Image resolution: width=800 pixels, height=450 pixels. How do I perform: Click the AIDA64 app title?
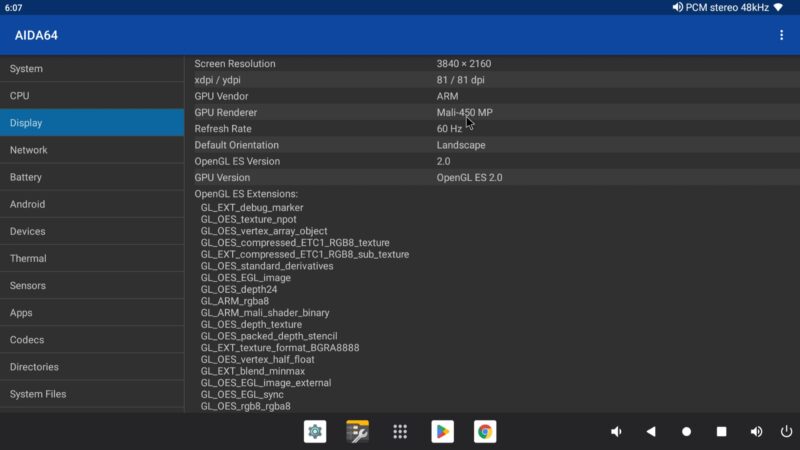coord(36,35)
